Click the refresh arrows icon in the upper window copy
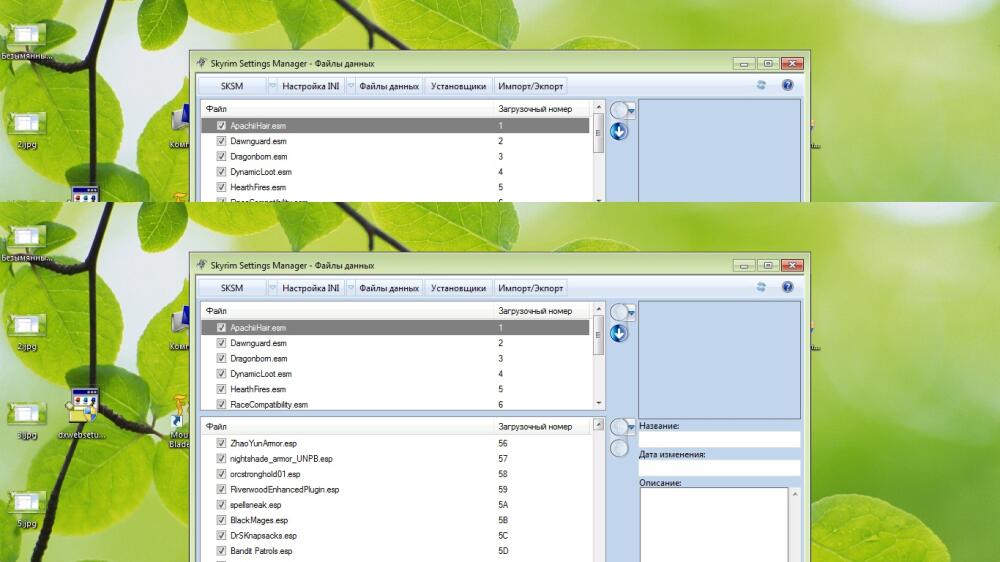 pyautogui.click(x=761, y=85)
